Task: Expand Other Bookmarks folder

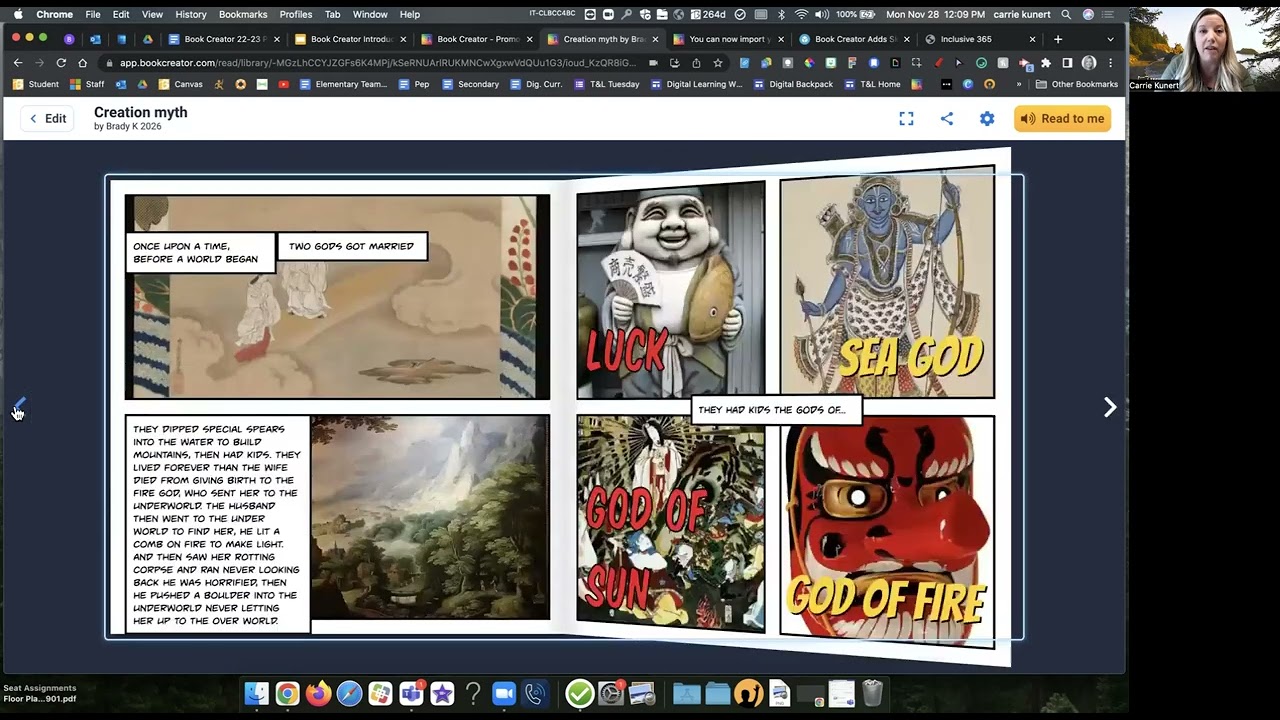Action: click(x=1076, y=84)
